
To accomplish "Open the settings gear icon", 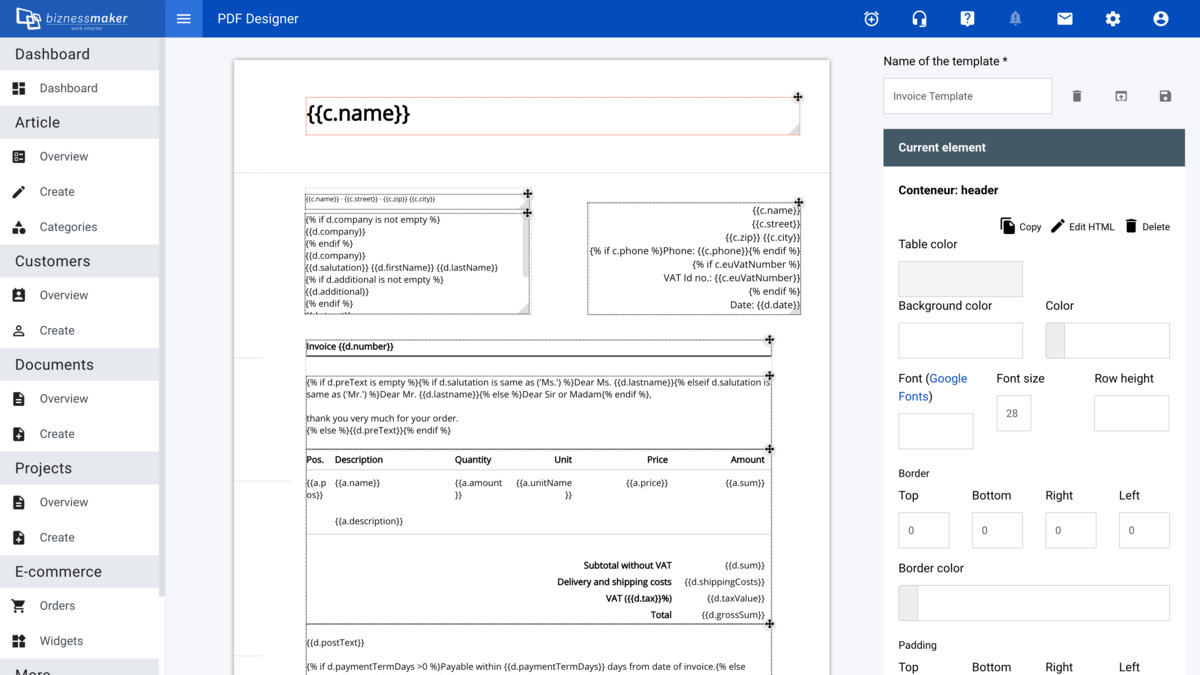I will coord(1112,19).
